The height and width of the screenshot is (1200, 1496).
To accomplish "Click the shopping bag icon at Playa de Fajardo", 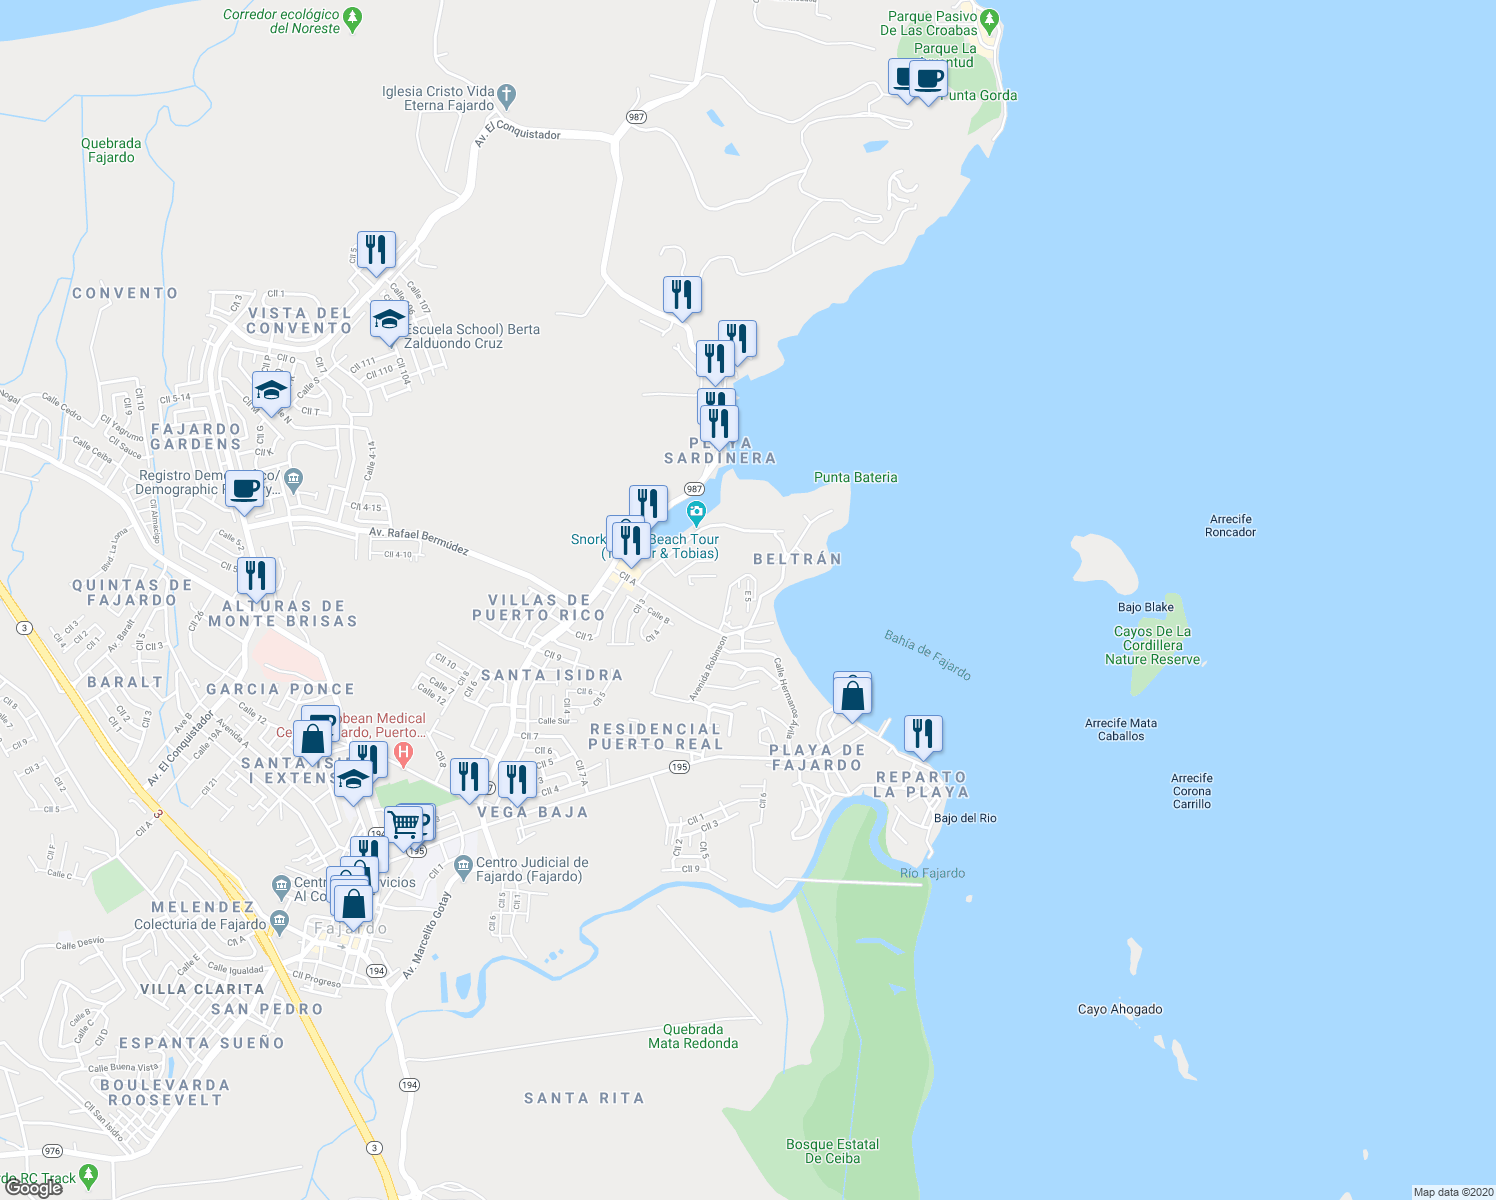I will (852, 692).
